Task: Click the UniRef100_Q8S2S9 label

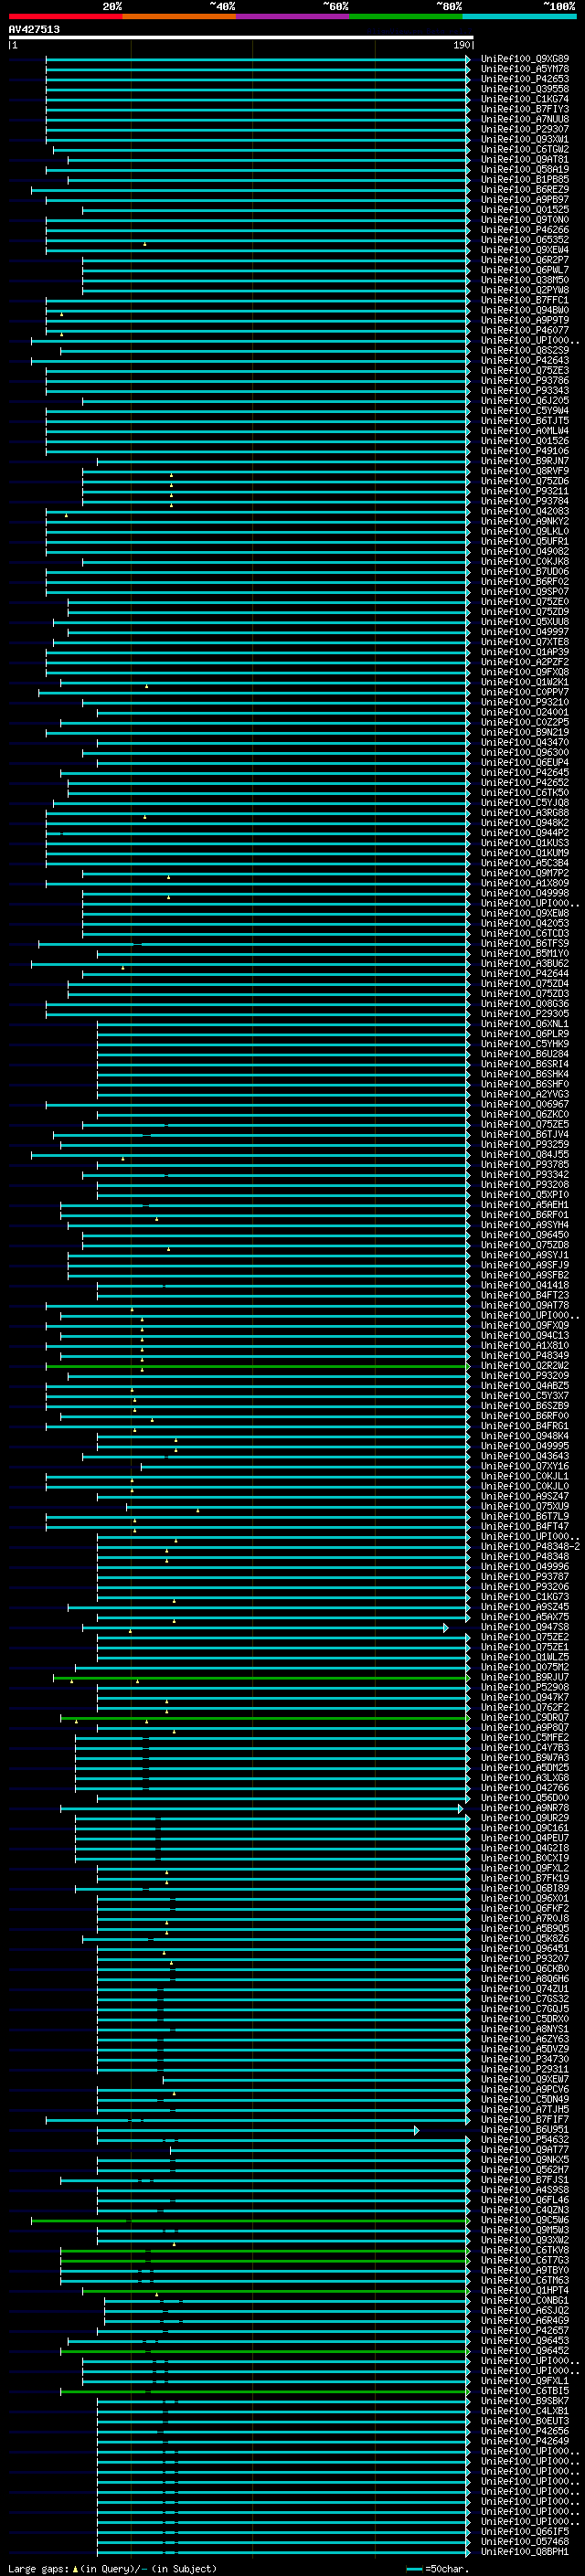Action: click(525, 350)
